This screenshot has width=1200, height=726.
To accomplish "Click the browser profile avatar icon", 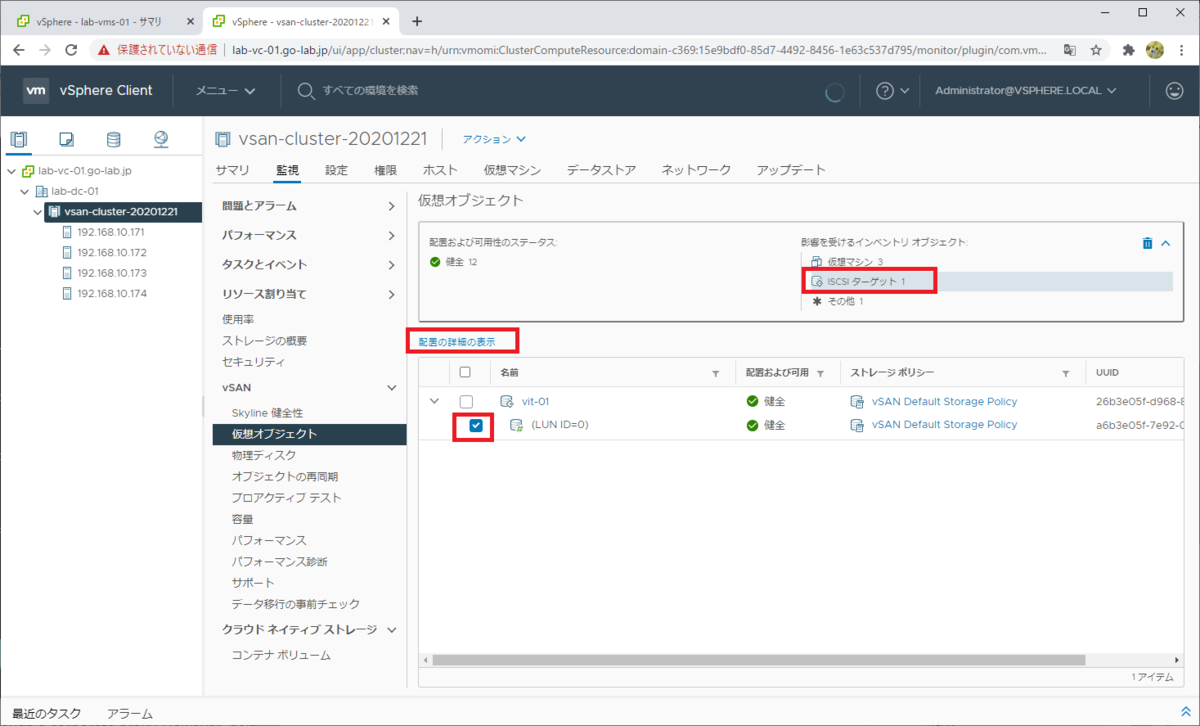I will (x=1155, y=50).
